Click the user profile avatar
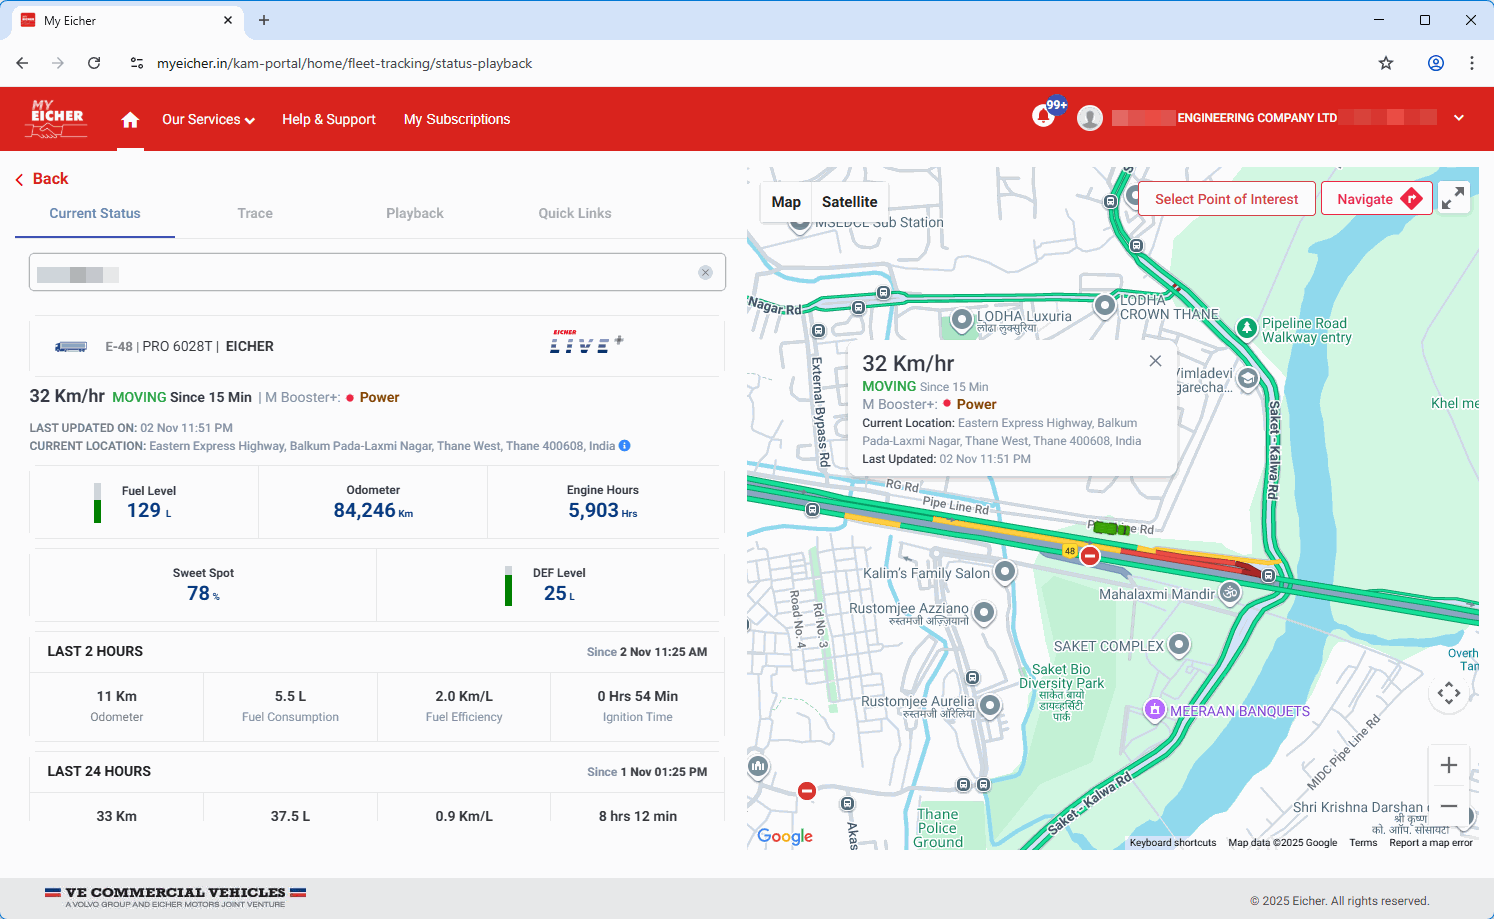The image size is (1494, 919). coord(1090,118)
